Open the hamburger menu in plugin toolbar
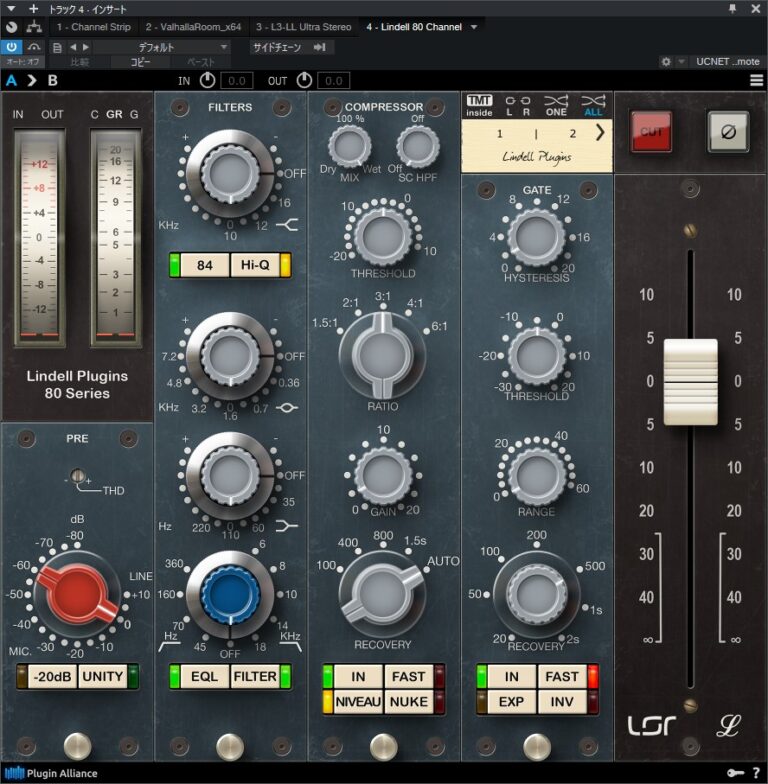The height and width of the screenshot is (784, 768). [x=757, y=80]
